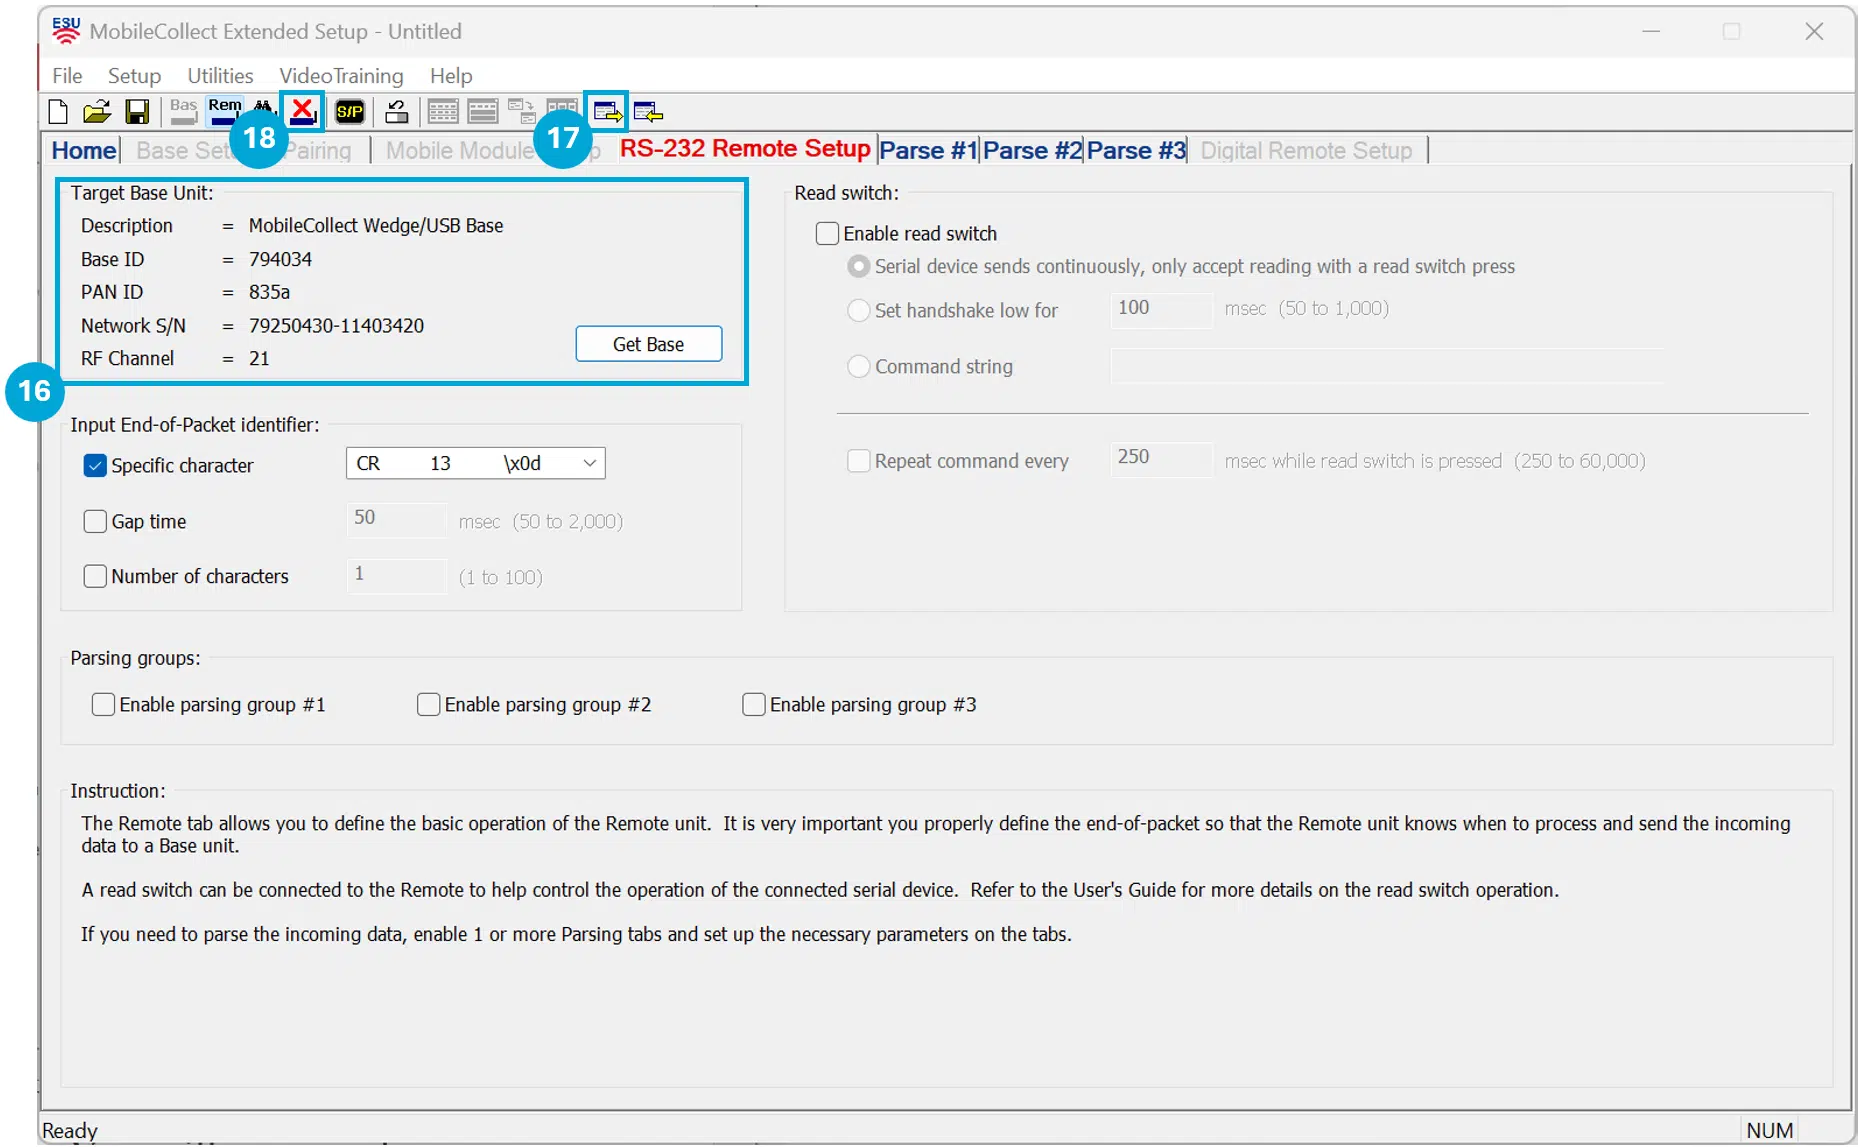Screen dimensions: 1858x1147
Task: Click the Repeat command 250 msec field
Action: click(x=1162, y=459)
